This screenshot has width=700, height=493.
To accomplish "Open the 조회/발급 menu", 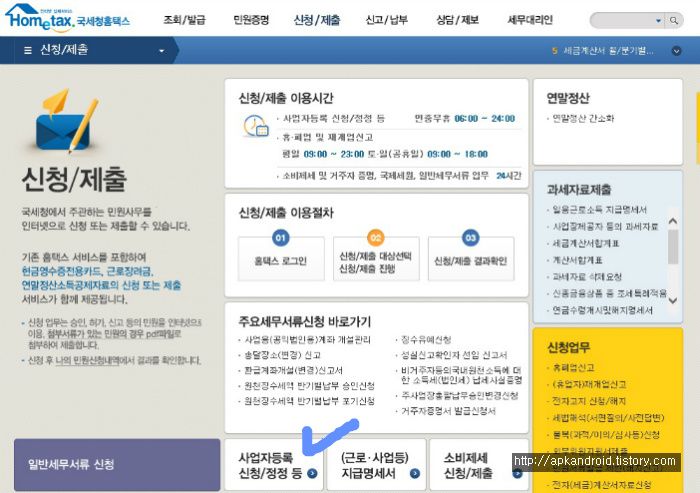I will point(184,20).
